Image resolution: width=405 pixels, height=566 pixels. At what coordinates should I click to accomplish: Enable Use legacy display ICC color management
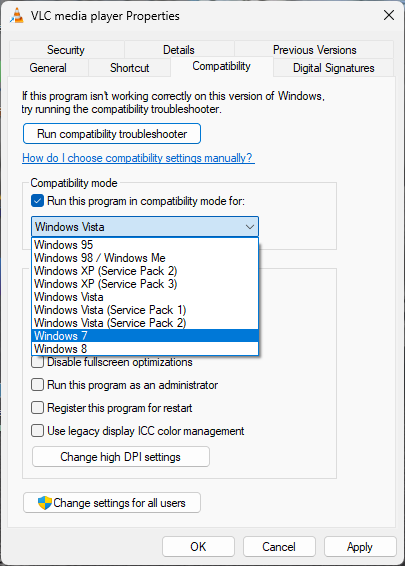point(38,431)
